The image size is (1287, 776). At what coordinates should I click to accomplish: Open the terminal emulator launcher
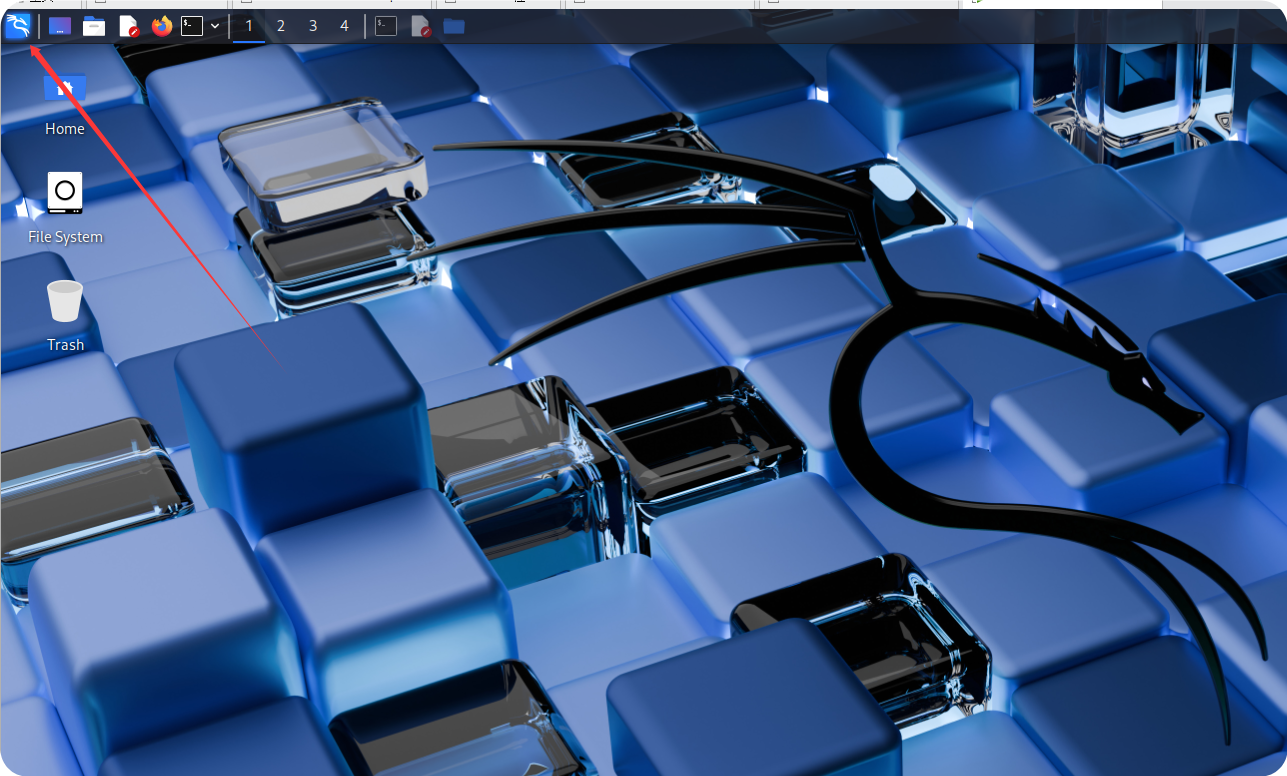point(192,26)
